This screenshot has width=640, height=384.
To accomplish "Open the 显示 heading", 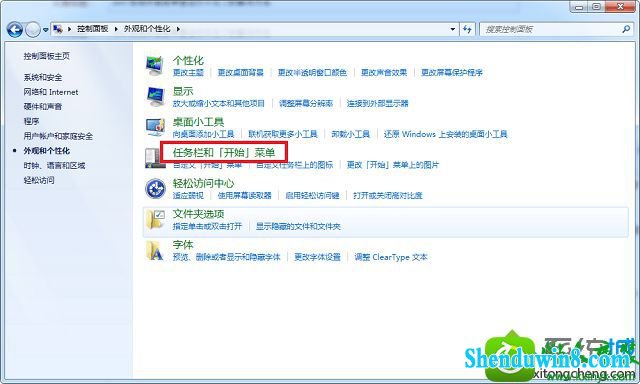I will (x=183, y=91).
